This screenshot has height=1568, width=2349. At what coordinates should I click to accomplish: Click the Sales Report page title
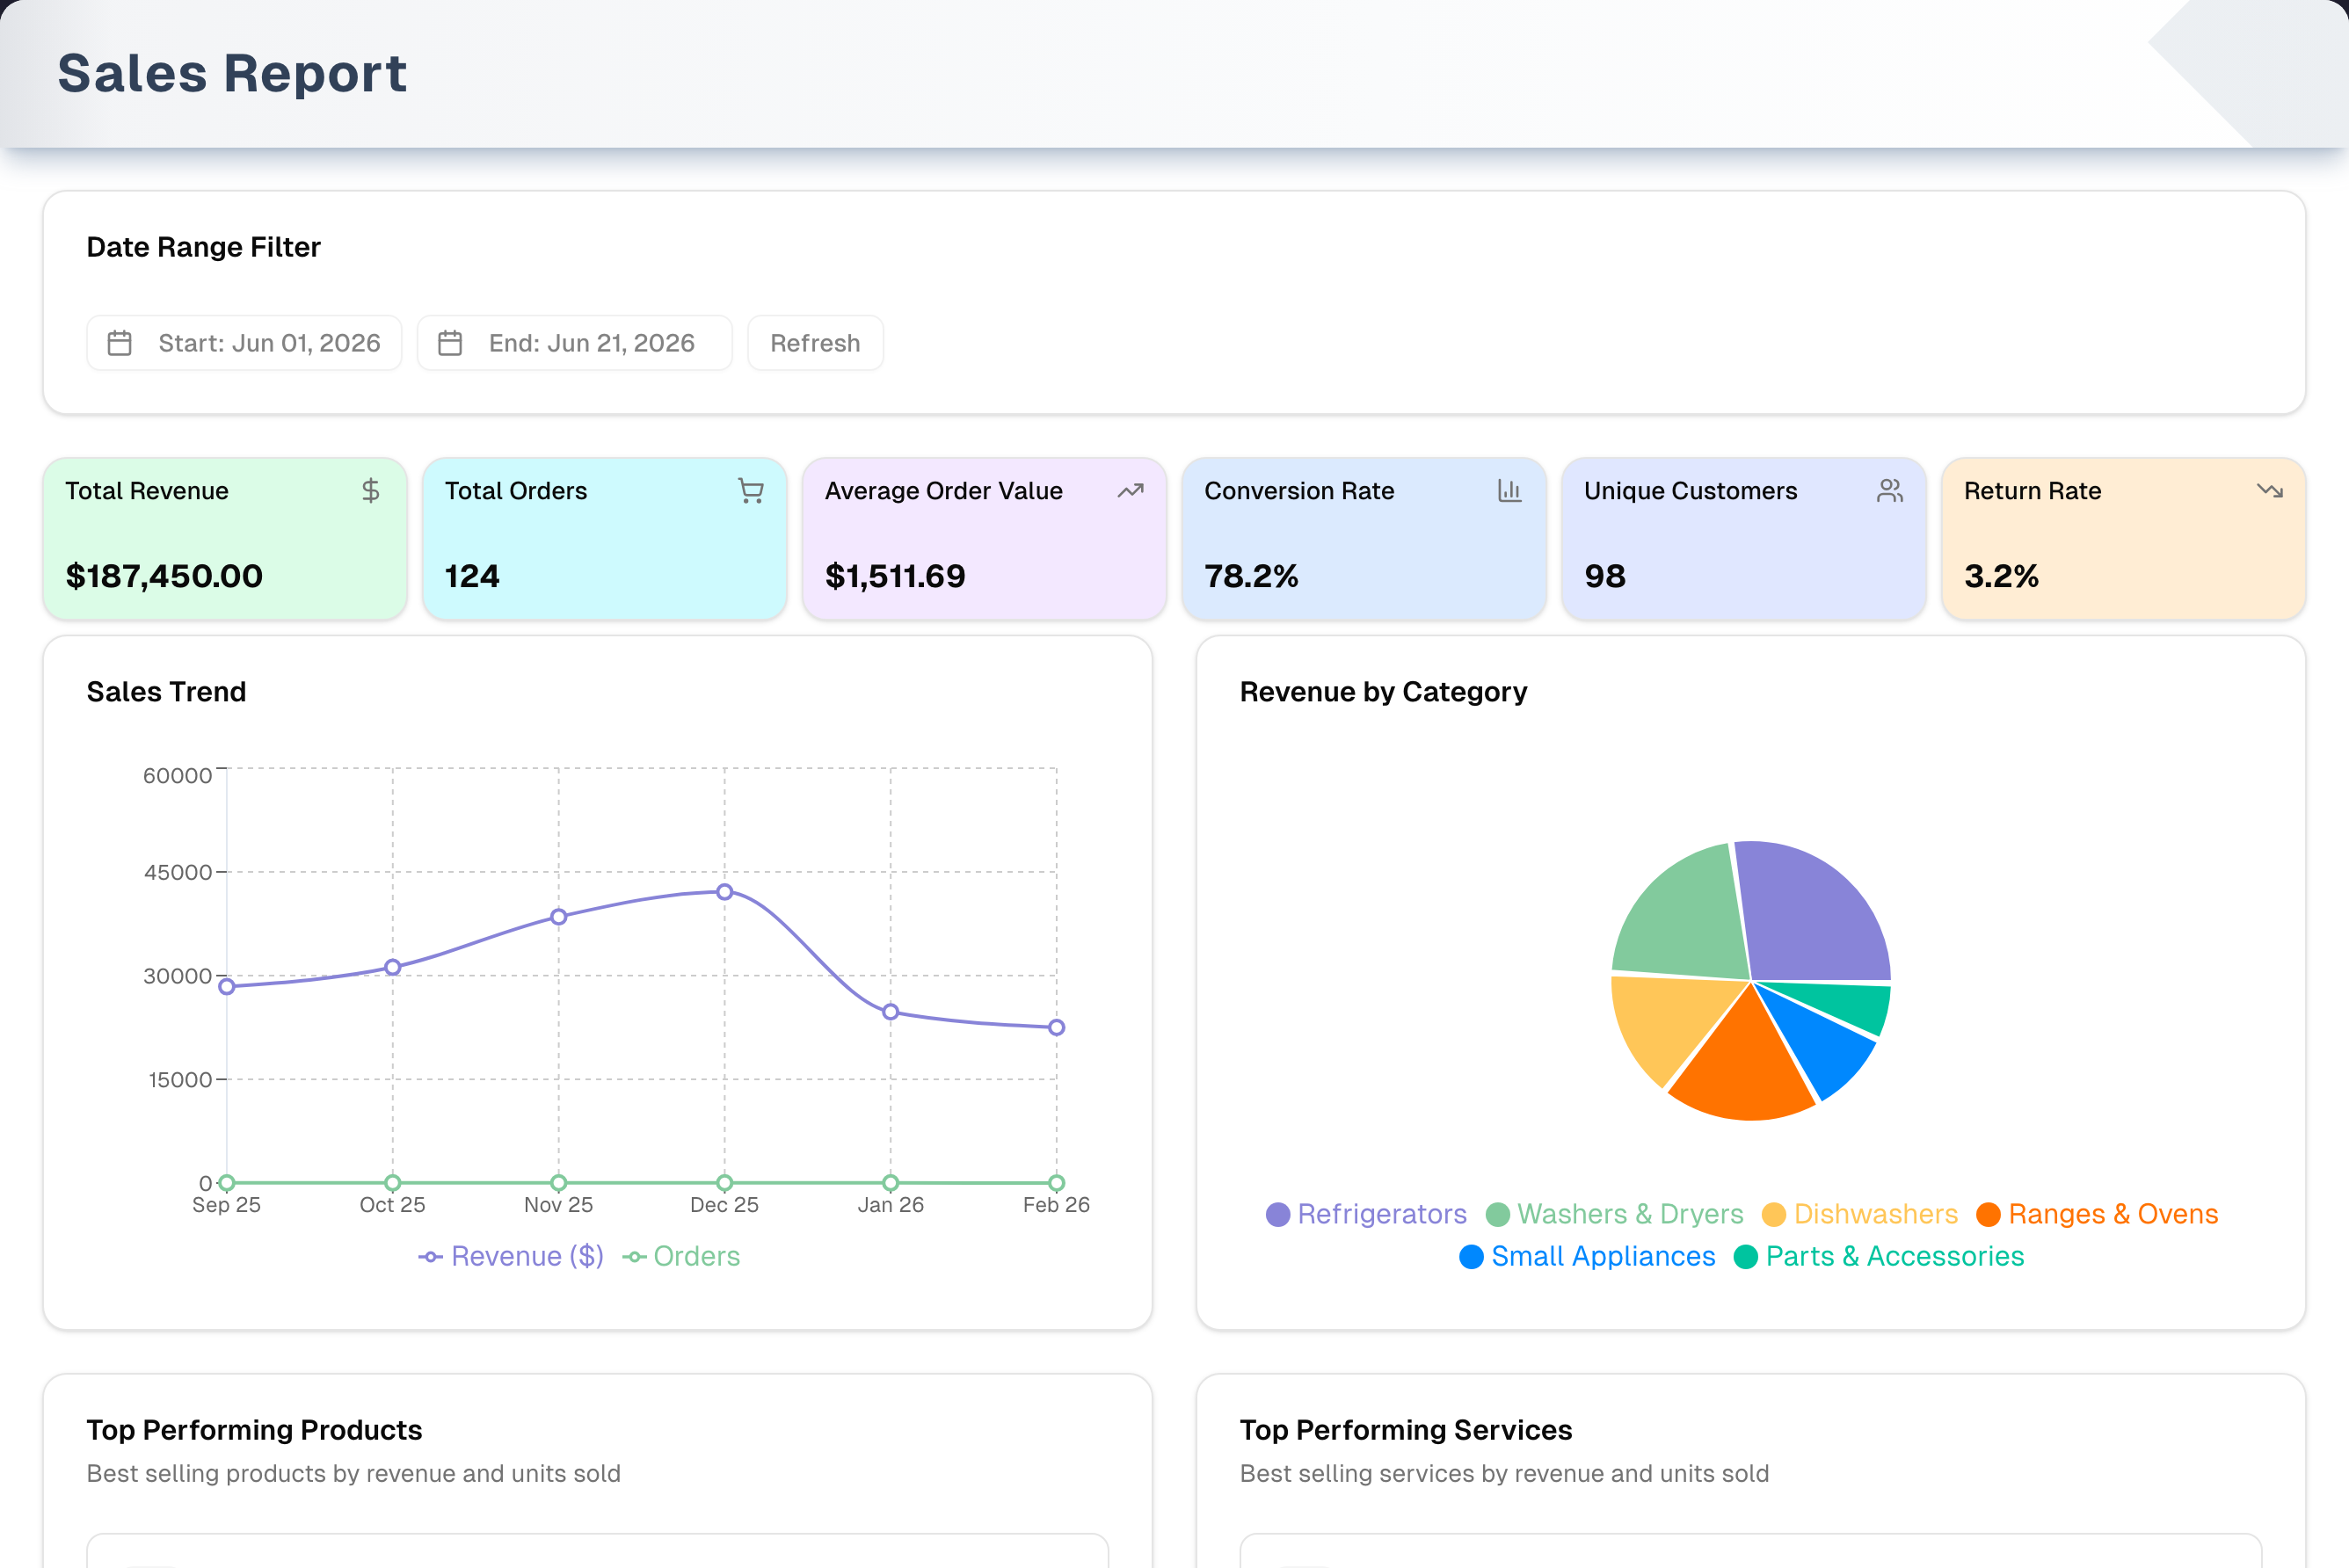[x=232, y=73]
